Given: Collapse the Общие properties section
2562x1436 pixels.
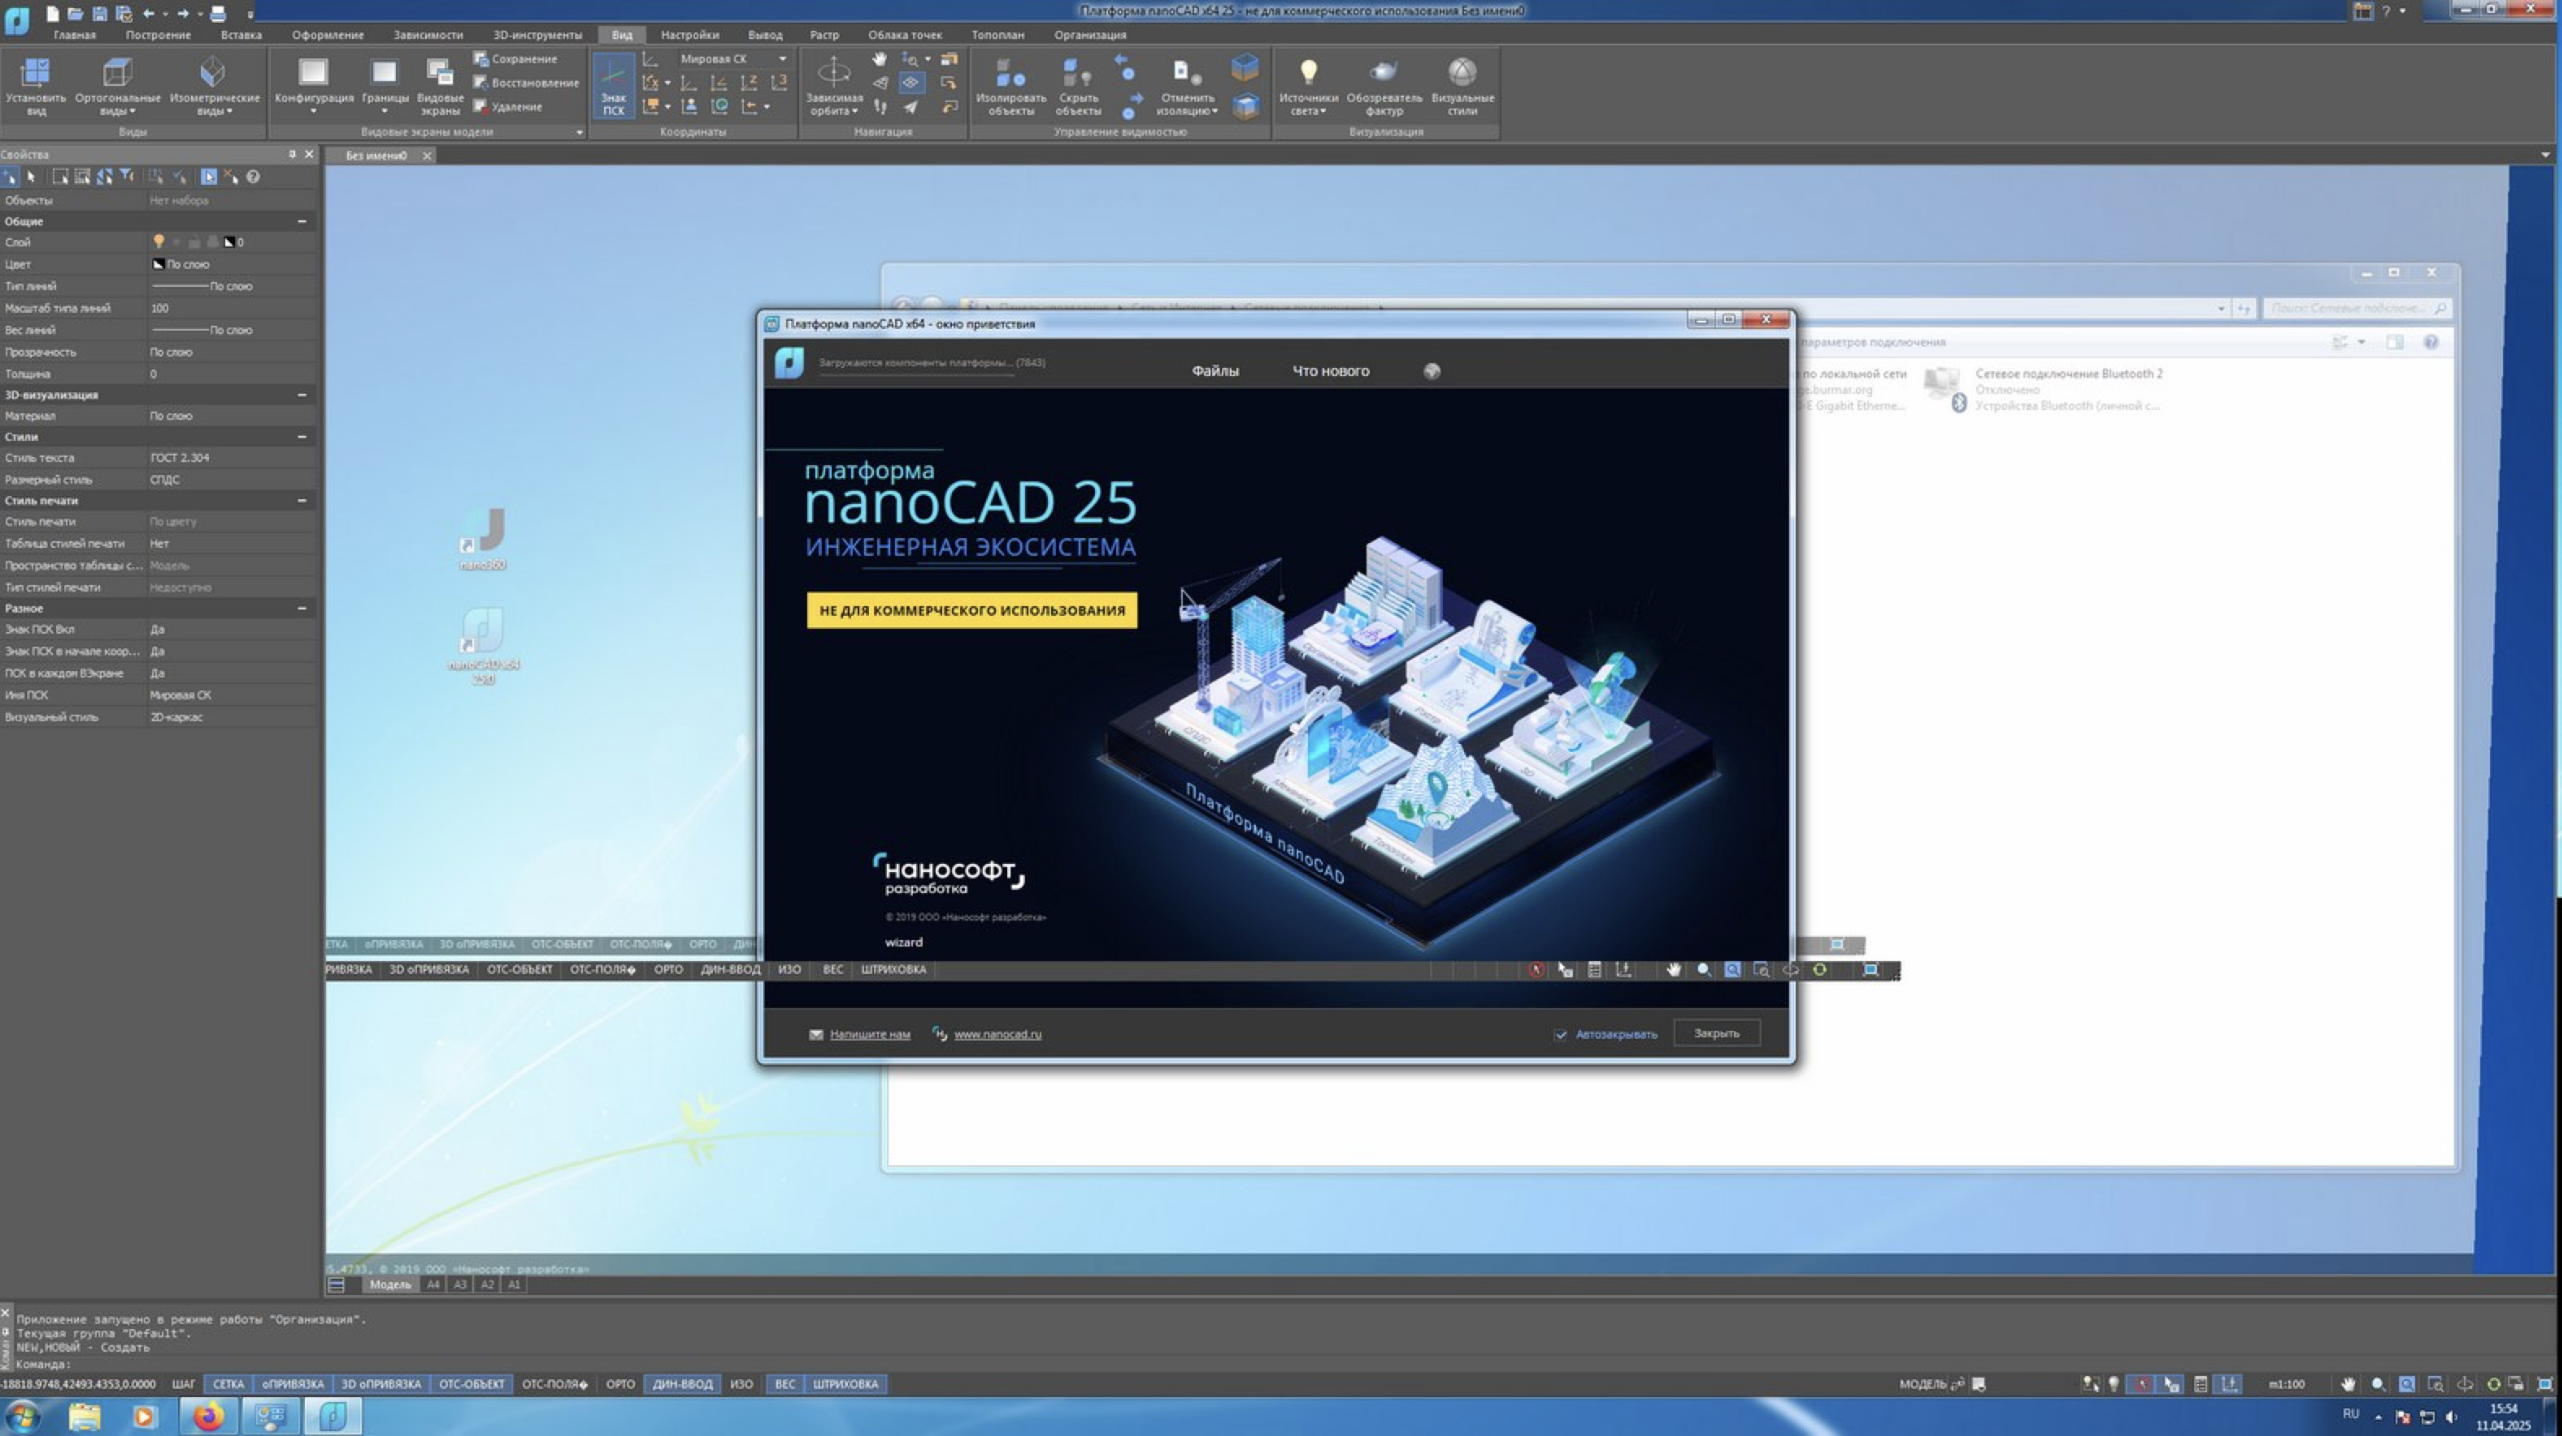Looking at the screenshot, I should 302,221.
